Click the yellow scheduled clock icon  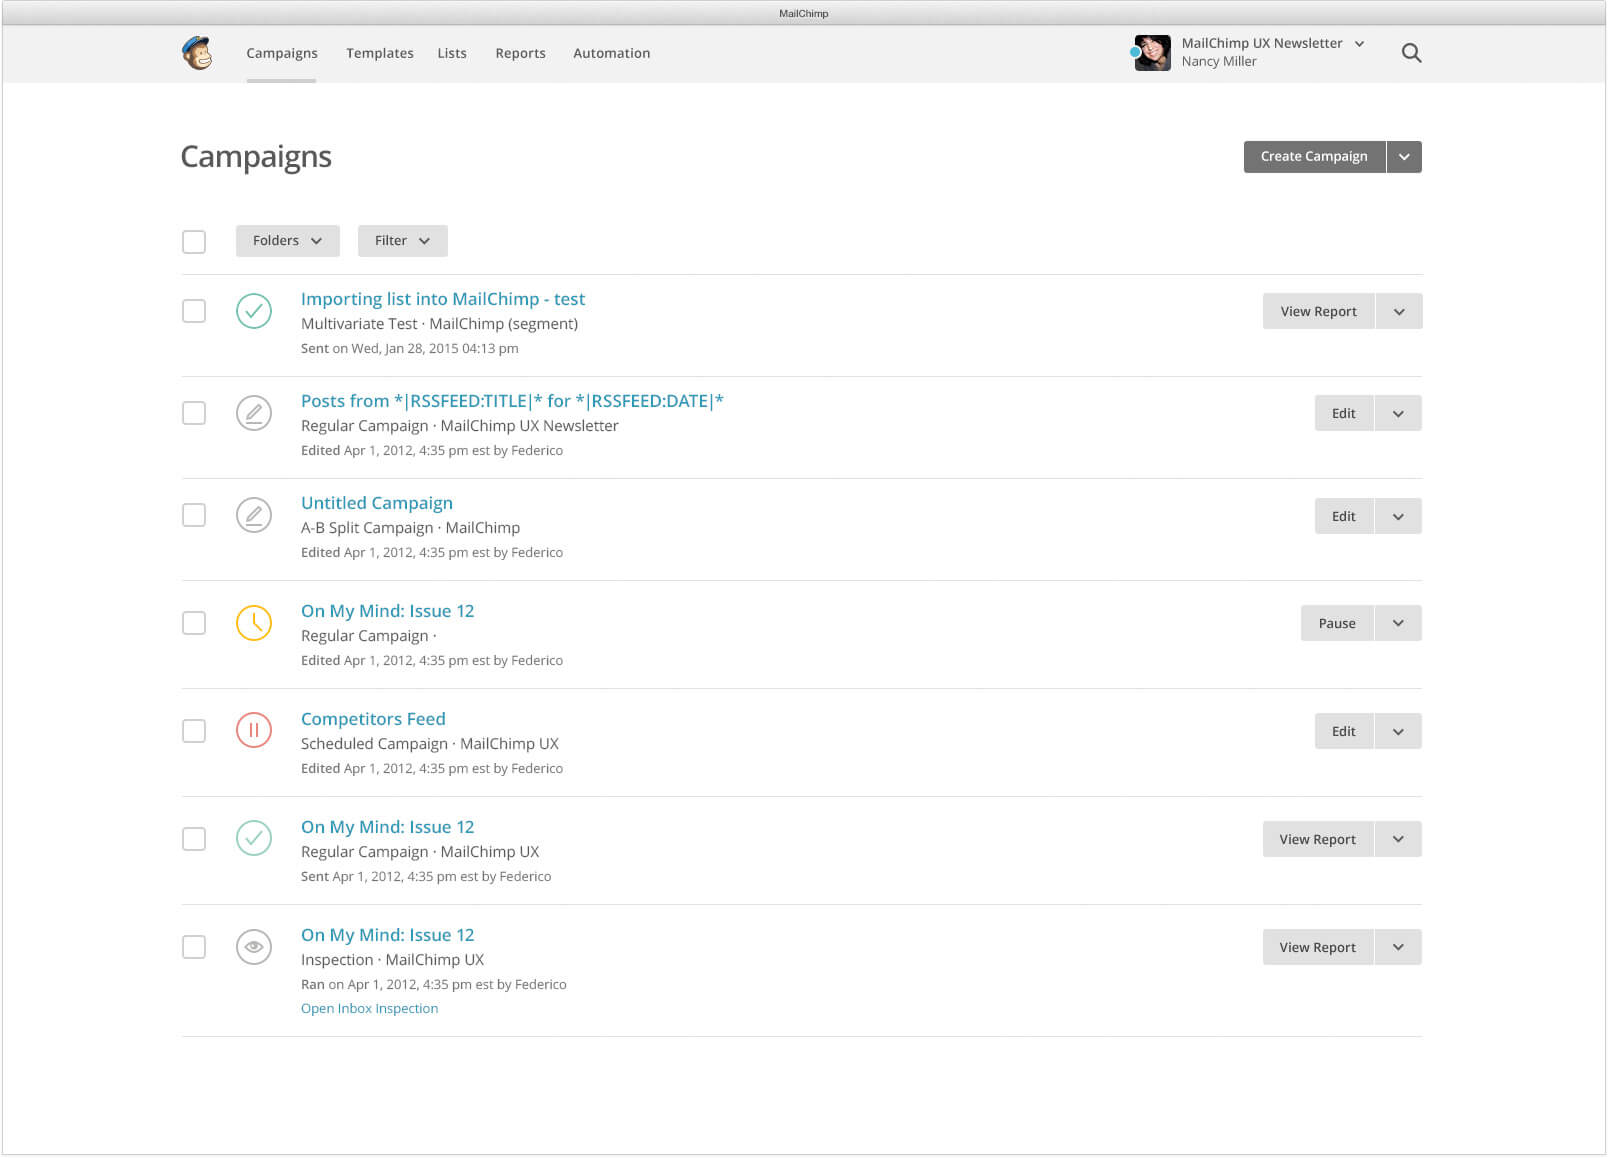coord(254,623)
